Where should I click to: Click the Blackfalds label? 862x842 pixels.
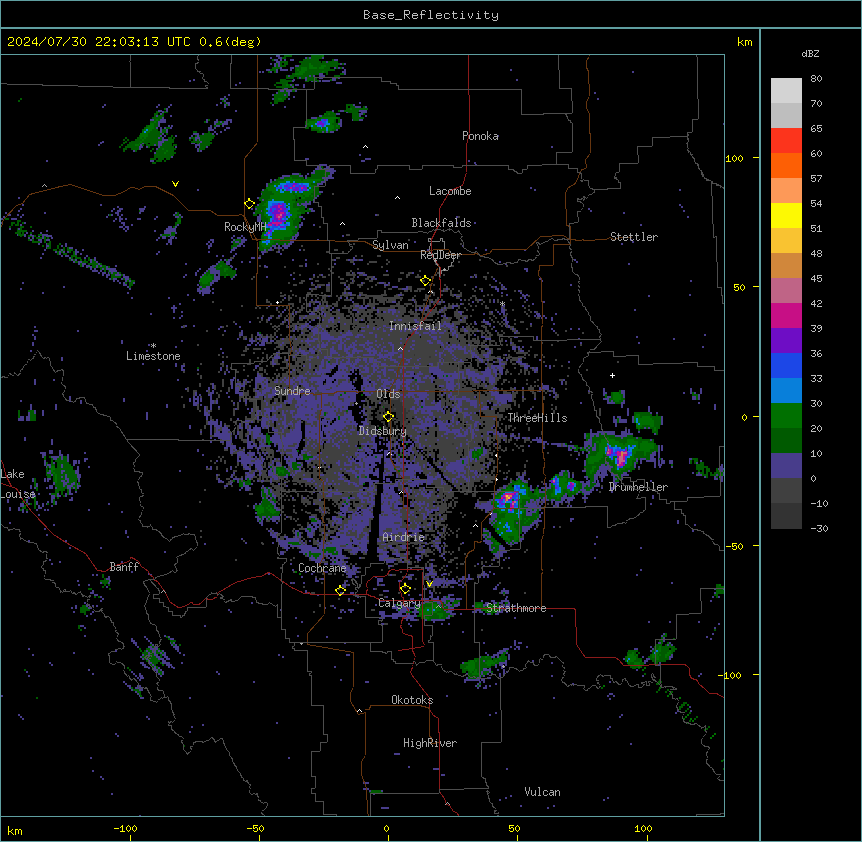[441, 223]
